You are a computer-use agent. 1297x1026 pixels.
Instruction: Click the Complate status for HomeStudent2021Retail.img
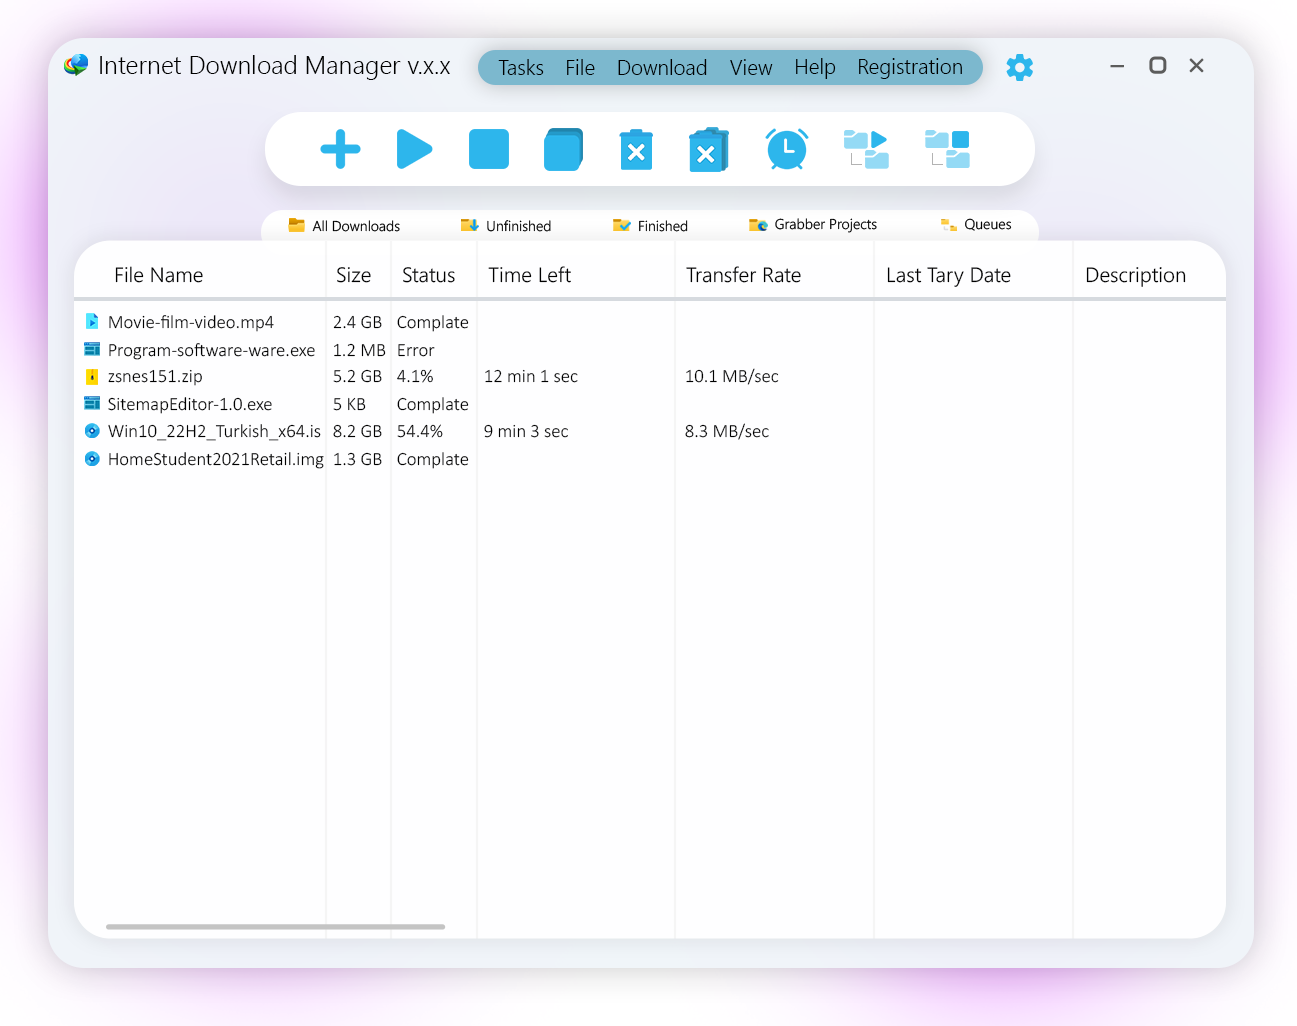[x=433, y=459]
